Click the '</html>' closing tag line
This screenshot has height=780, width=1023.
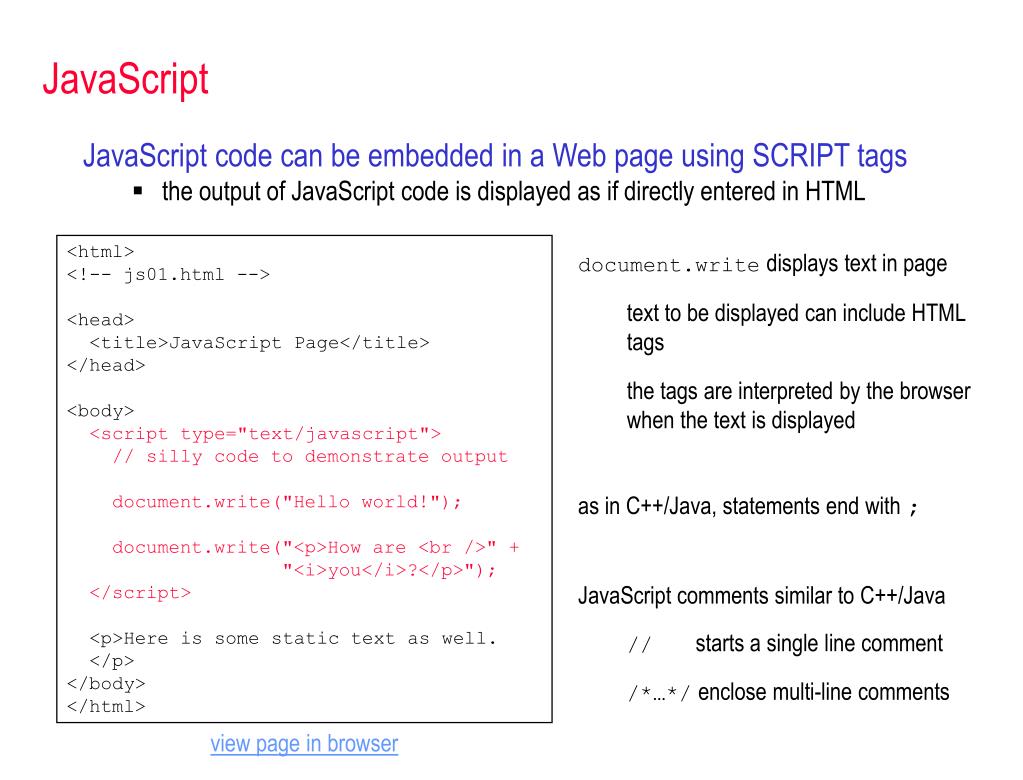click(106, 707)
